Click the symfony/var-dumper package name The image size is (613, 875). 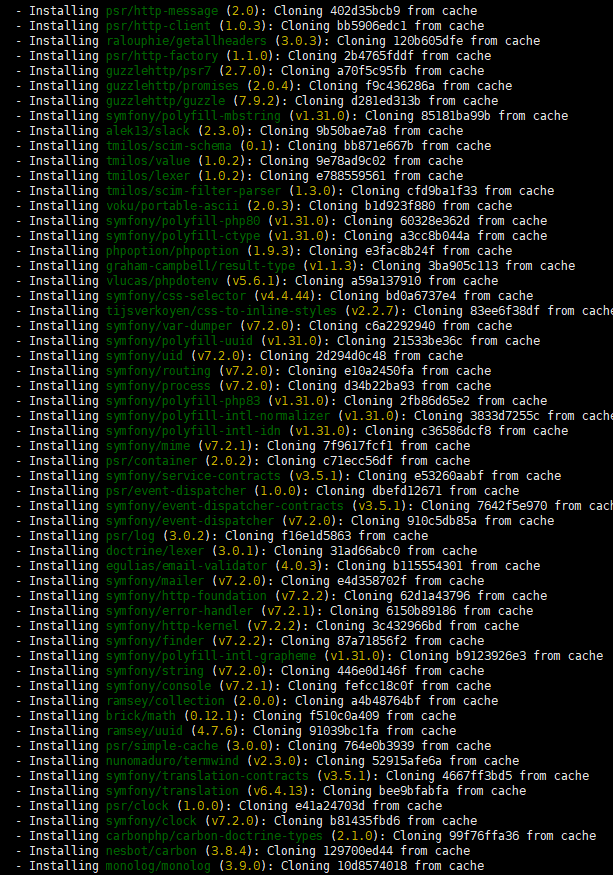click(169, 326)
